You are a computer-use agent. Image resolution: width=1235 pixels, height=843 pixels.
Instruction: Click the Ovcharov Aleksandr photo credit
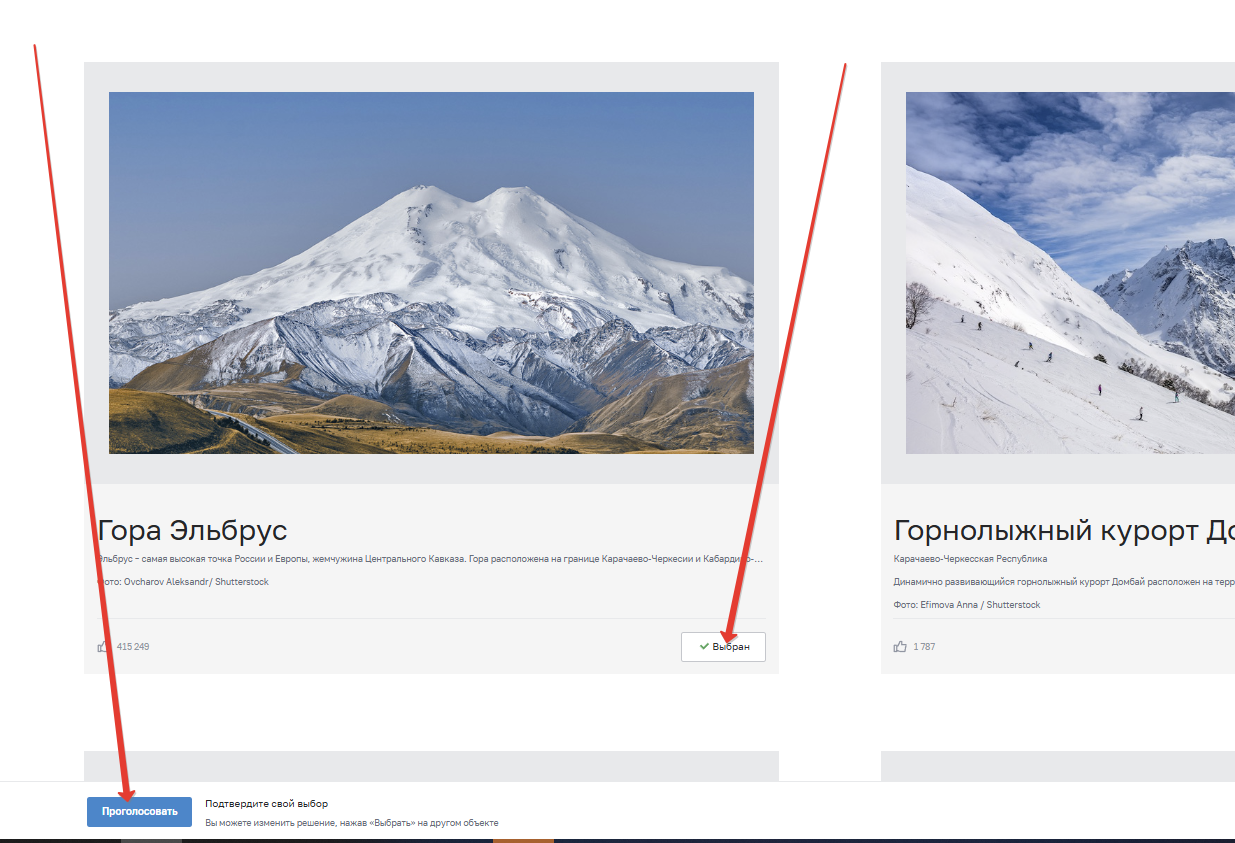coord(183,582)
